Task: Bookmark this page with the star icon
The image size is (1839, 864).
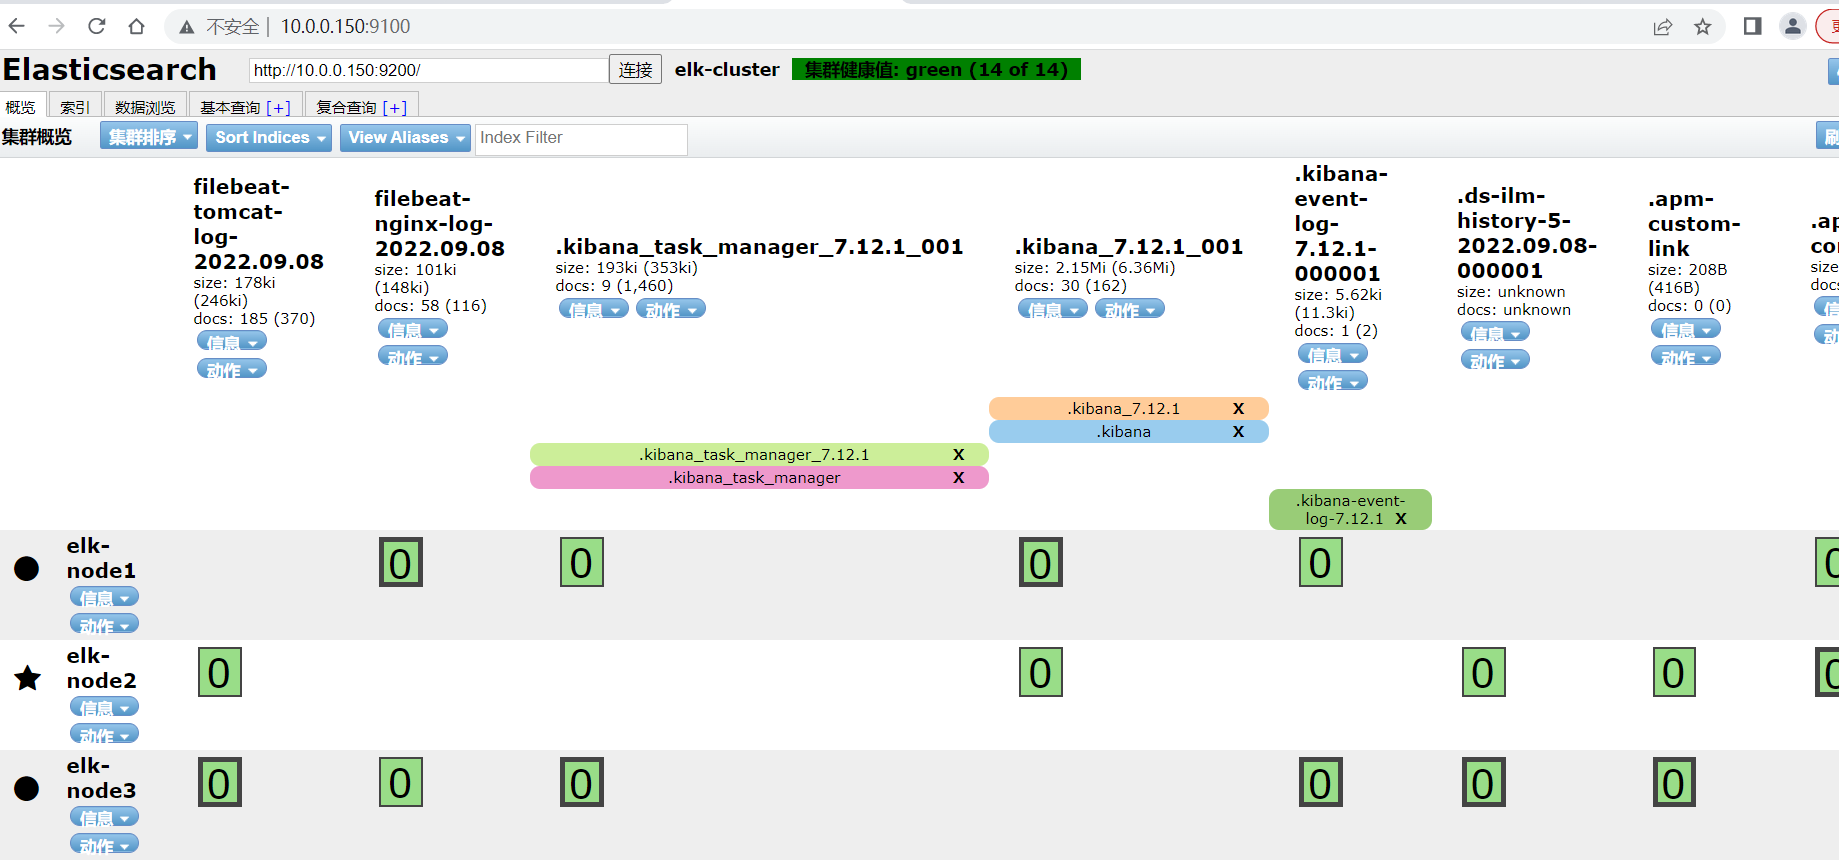Action: click(1703, 27)
